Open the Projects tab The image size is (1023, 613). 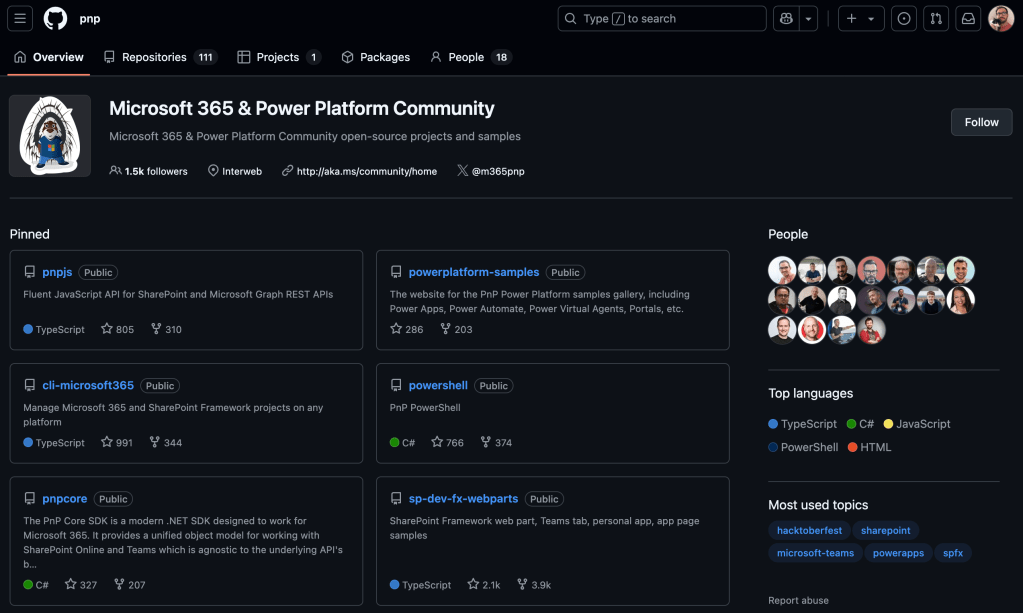[x=278, y=57]
